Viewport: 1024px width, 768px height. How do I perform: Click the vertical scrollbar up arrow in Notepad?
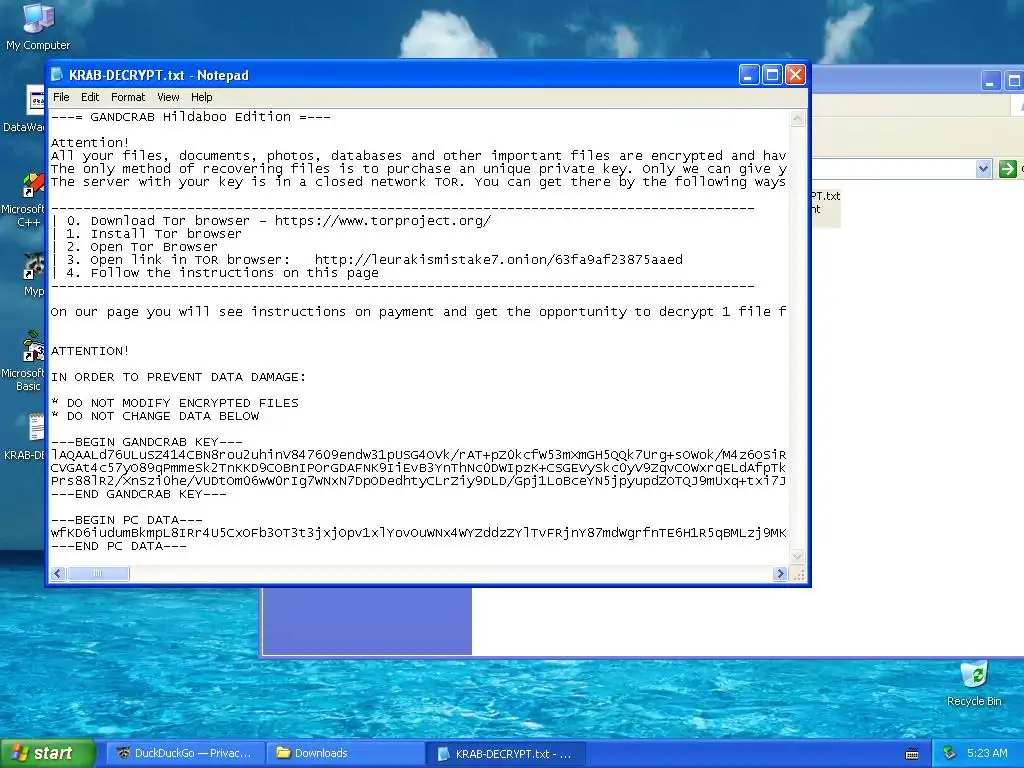tap(797, 119)
